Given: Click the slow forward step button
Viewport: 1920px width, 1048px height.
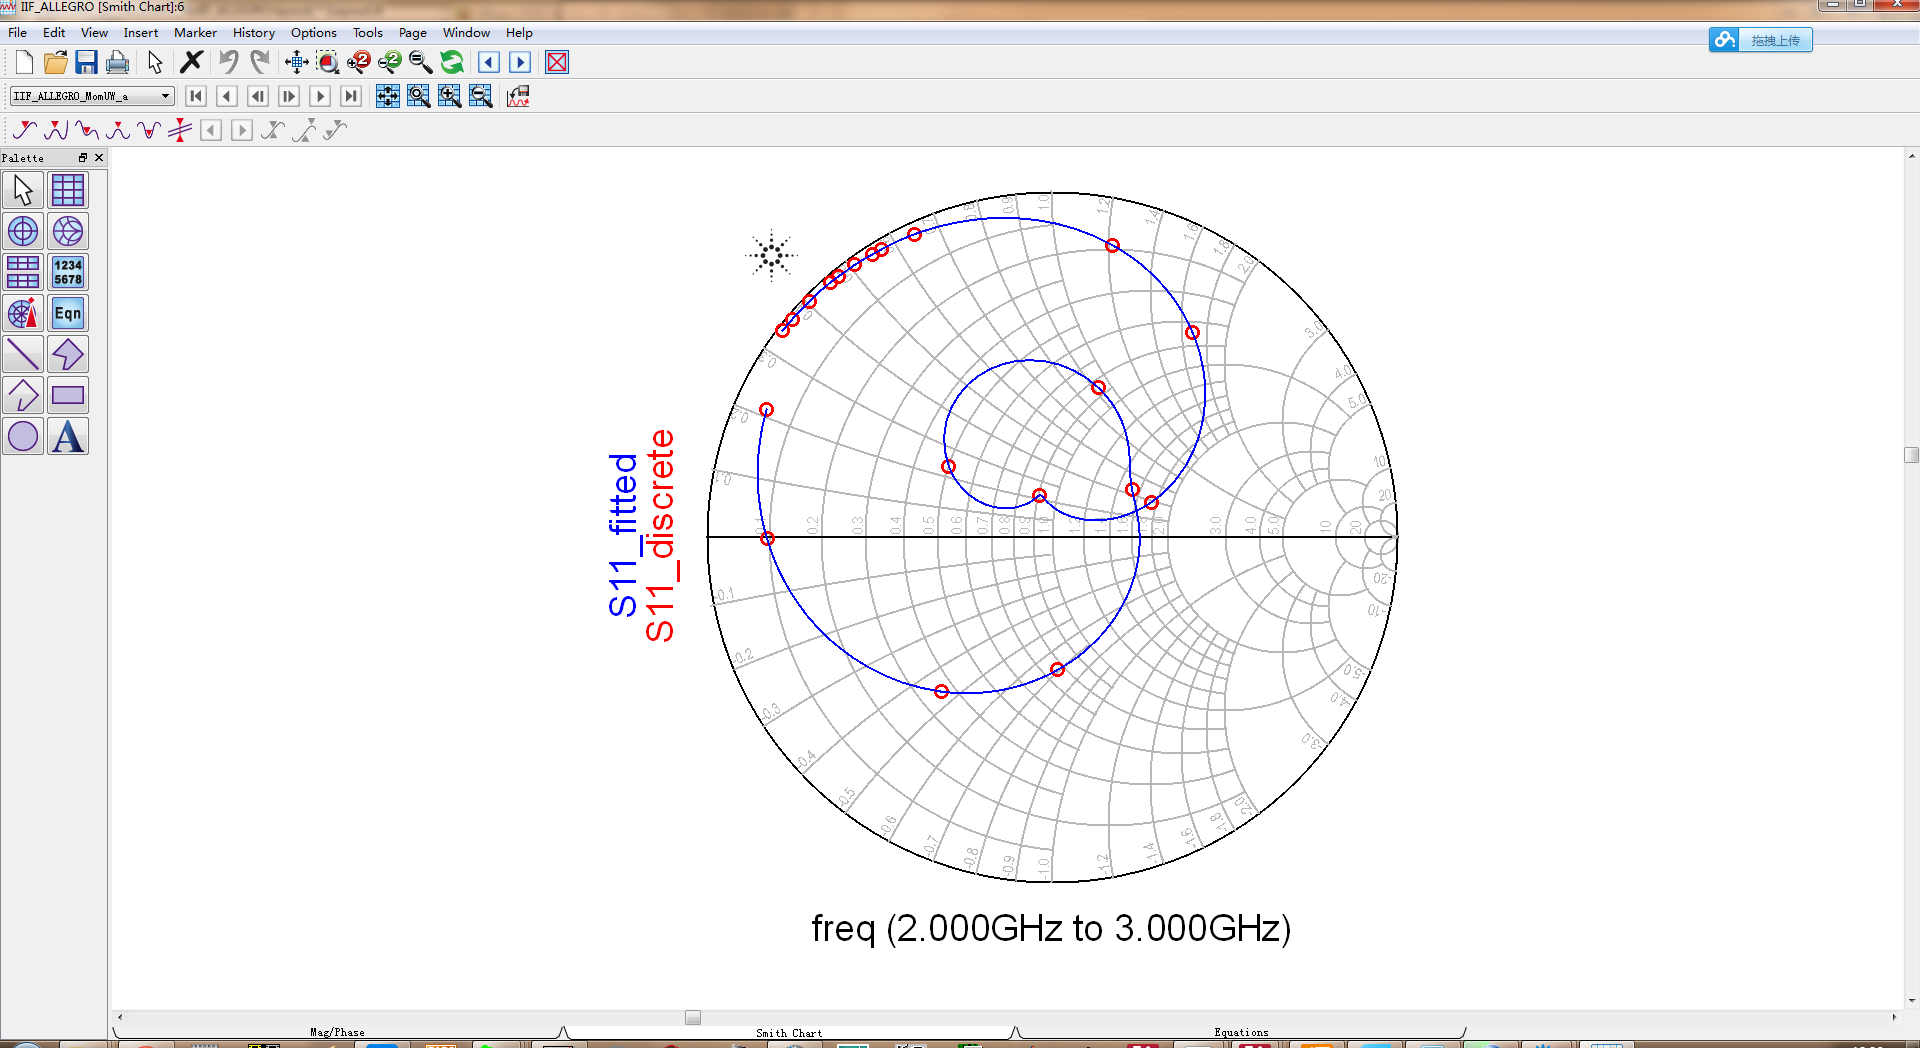Looking at the screenshot, I should pos(289,96).
